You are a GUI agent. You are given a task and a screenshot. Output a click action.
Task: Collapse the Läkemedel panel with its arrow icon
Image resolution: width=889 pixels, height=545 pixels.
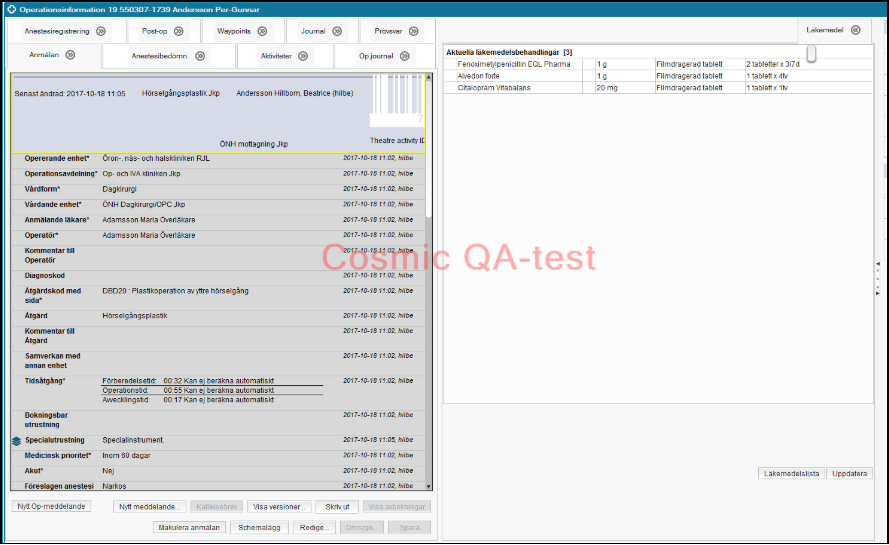pos(856,30)
